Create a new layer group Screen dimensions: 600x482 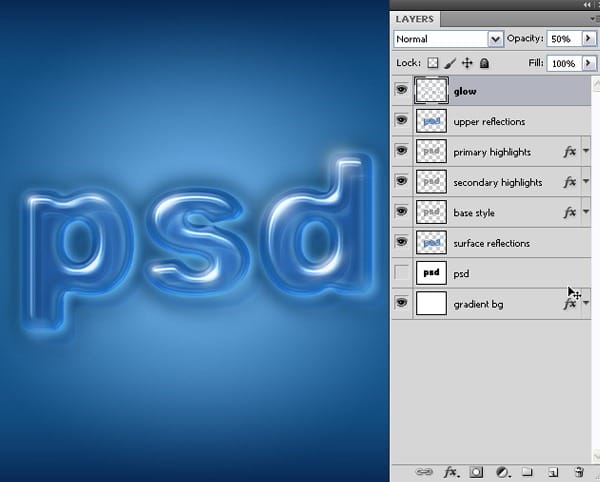[x=527, y=472]
